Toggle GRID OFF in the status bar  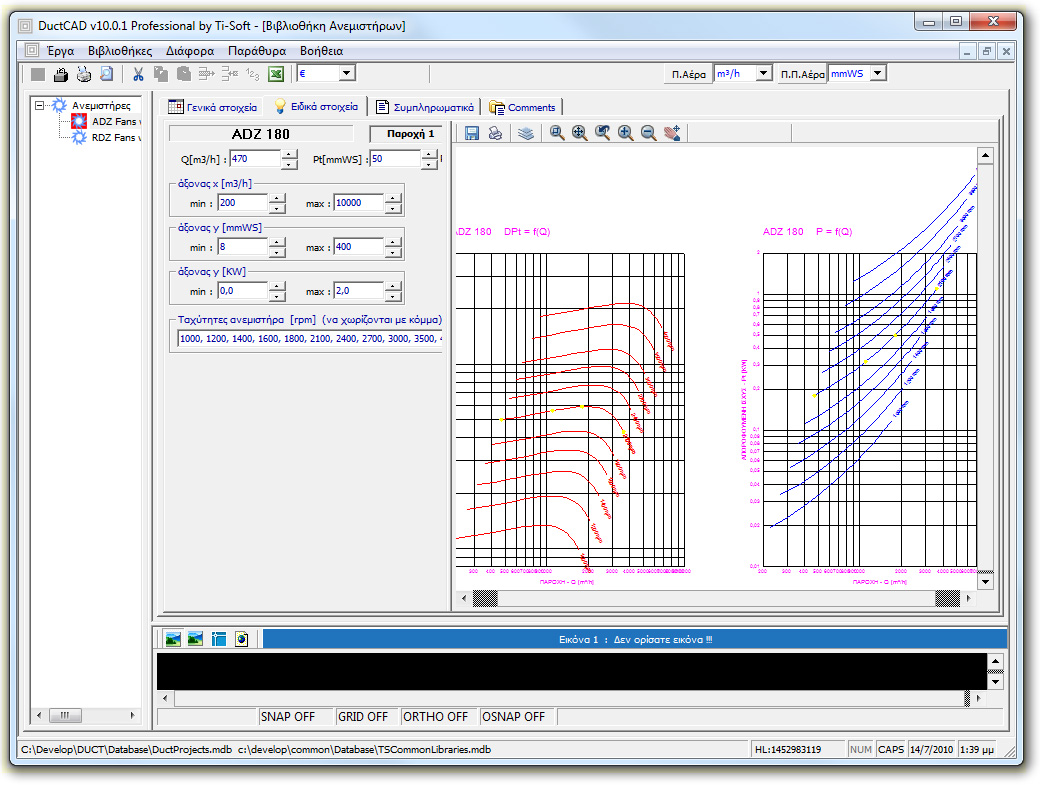tap(362, 716)
